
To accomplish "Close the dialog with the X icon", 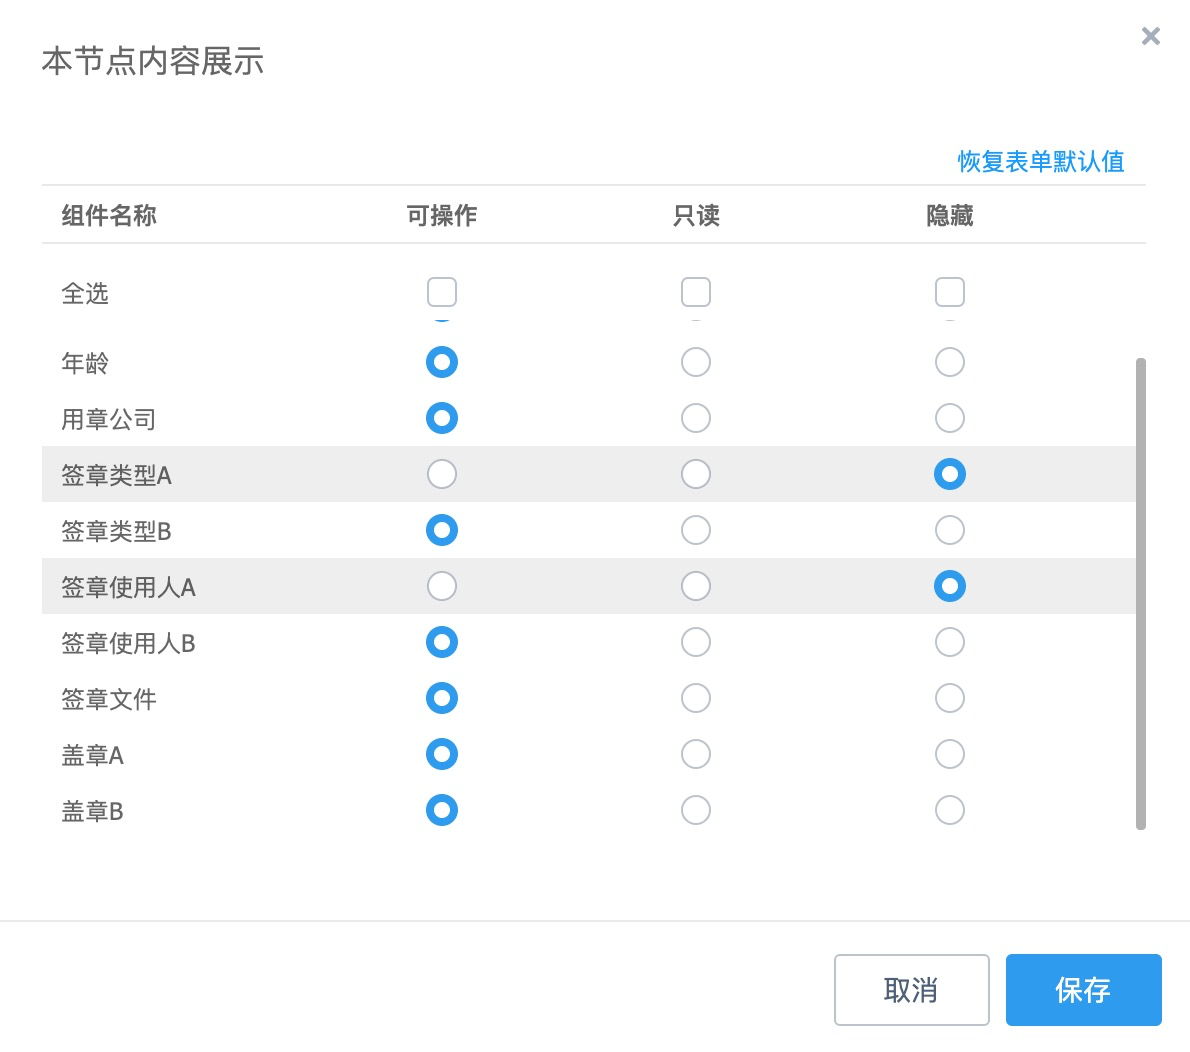I will (1151, 37).
